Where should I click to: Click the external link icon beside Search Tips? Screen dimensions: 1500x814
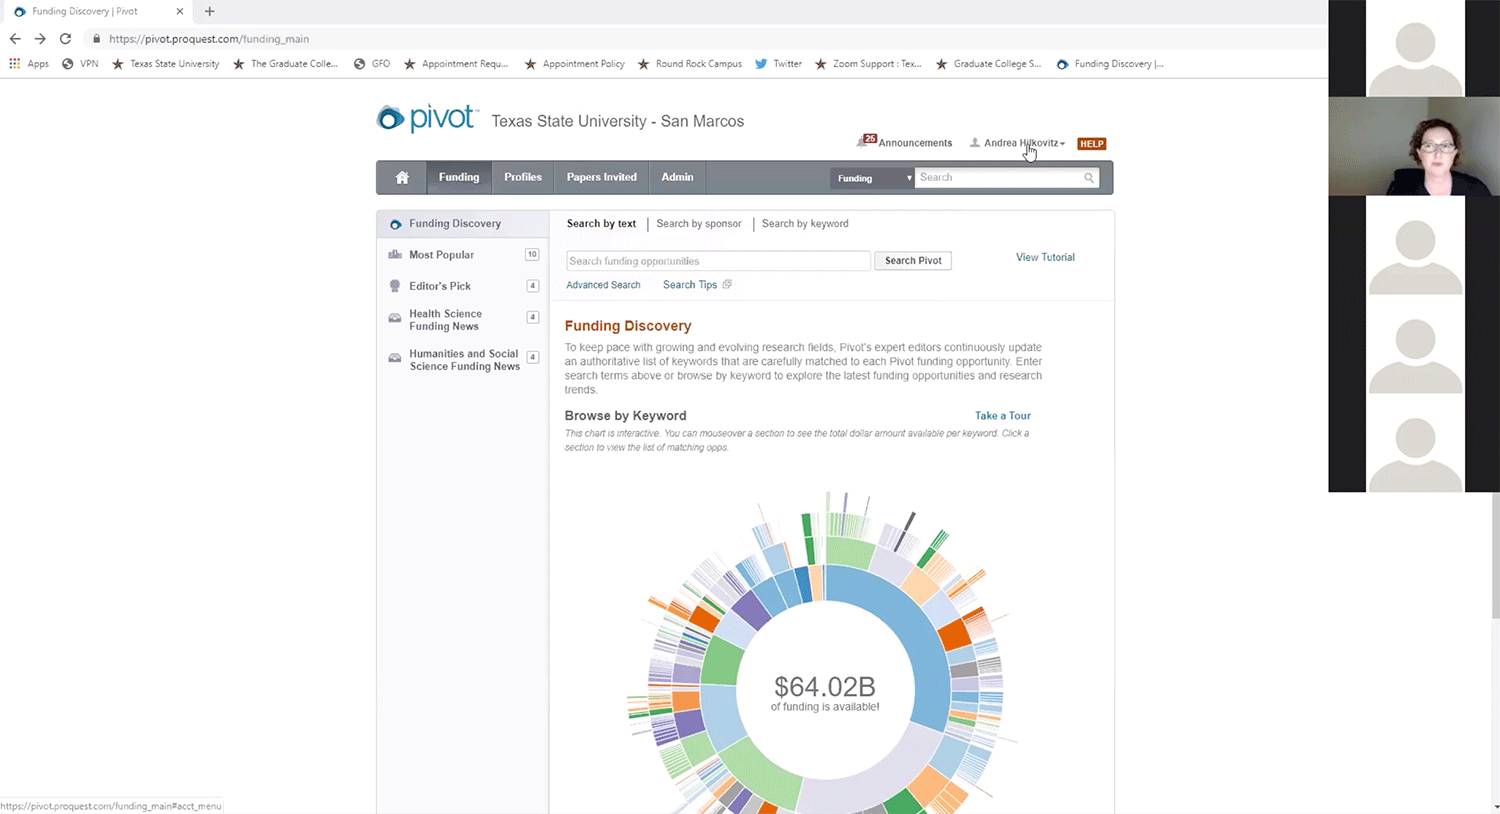coord(727,284)
